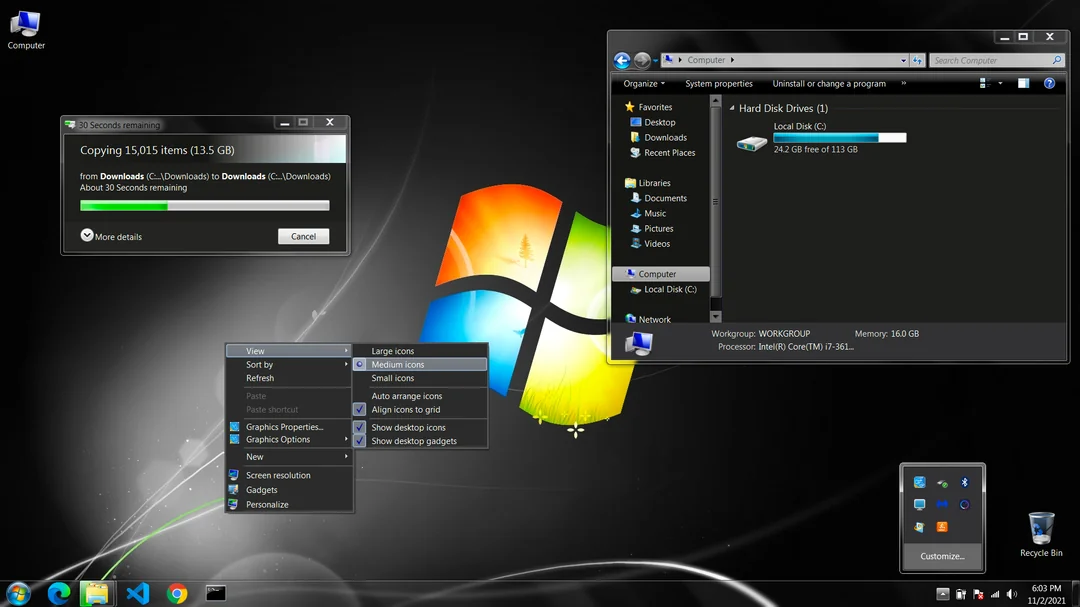Launch Visual Studio Code from the taskbar
Image resolution: width=1080 pixels, height=607 pixels.
point(138,593)
